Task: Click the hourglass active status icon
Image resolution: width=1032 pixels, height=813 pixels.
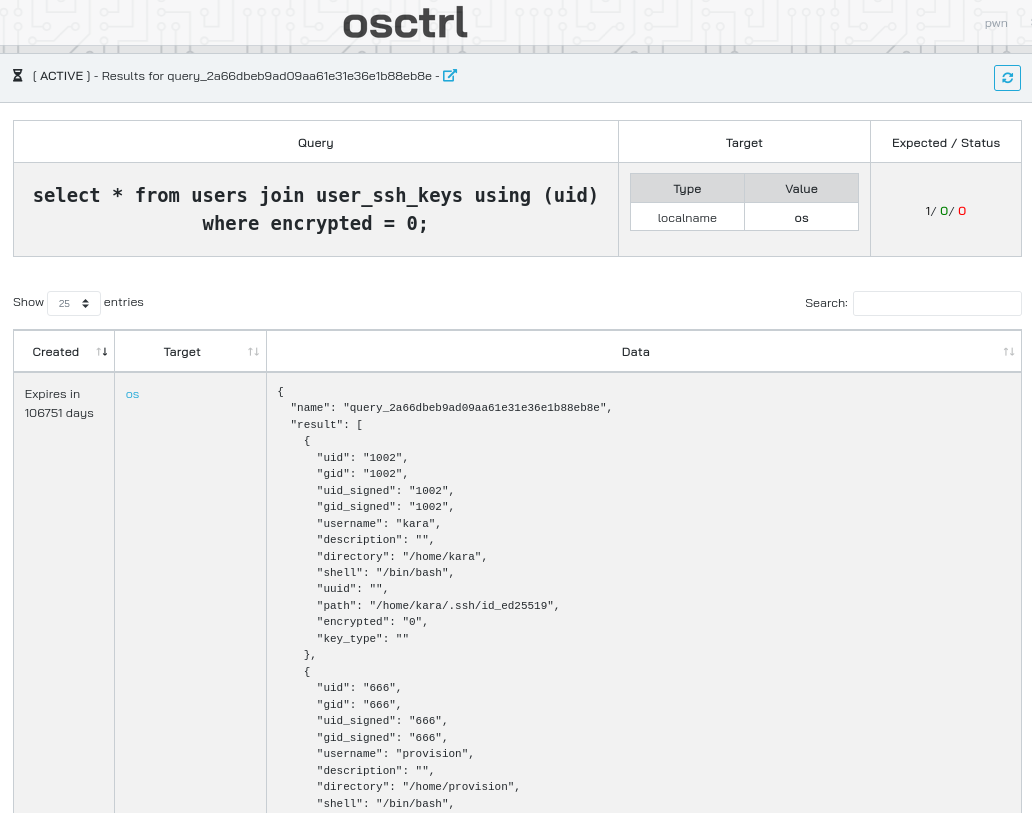Action: coord(18,76)
